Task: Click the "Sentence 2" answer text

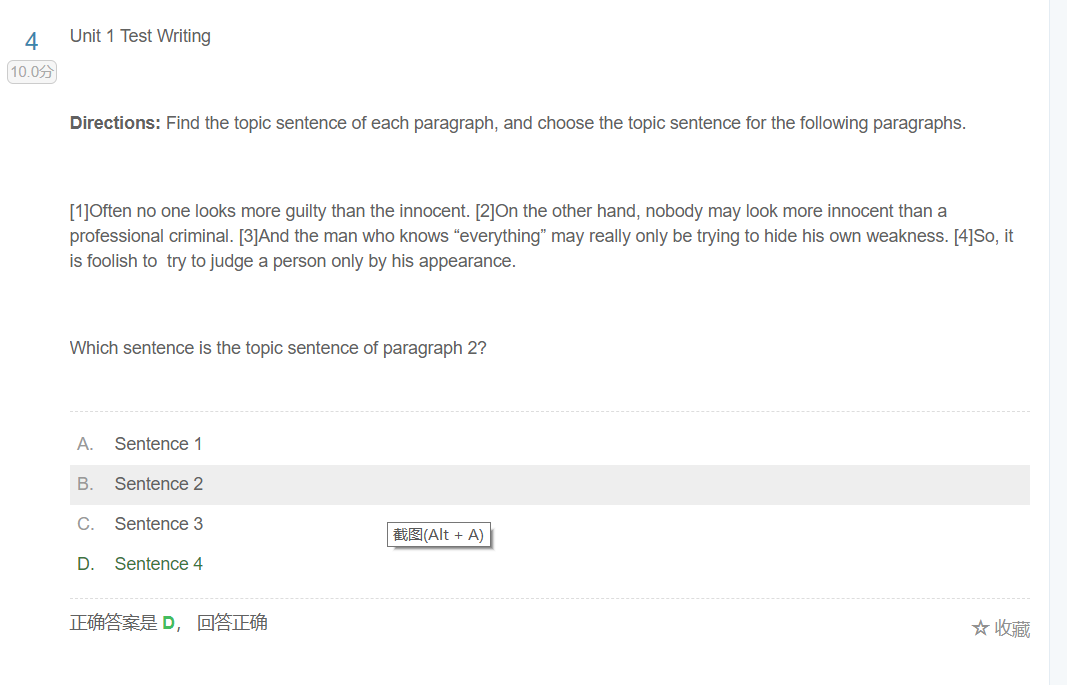Action: pyautogui.click(x=158, y=484)
